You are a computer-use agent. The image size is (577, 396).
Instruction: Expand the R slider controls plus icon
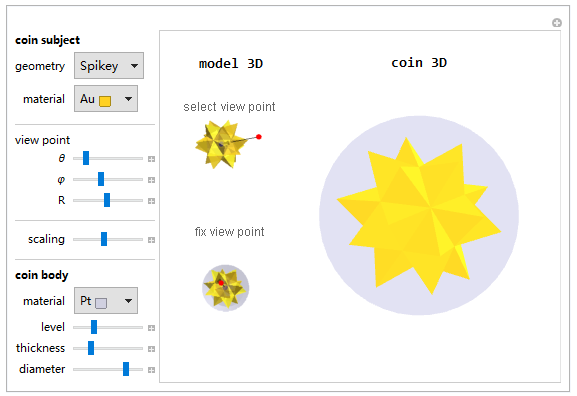tap(151, 201)
